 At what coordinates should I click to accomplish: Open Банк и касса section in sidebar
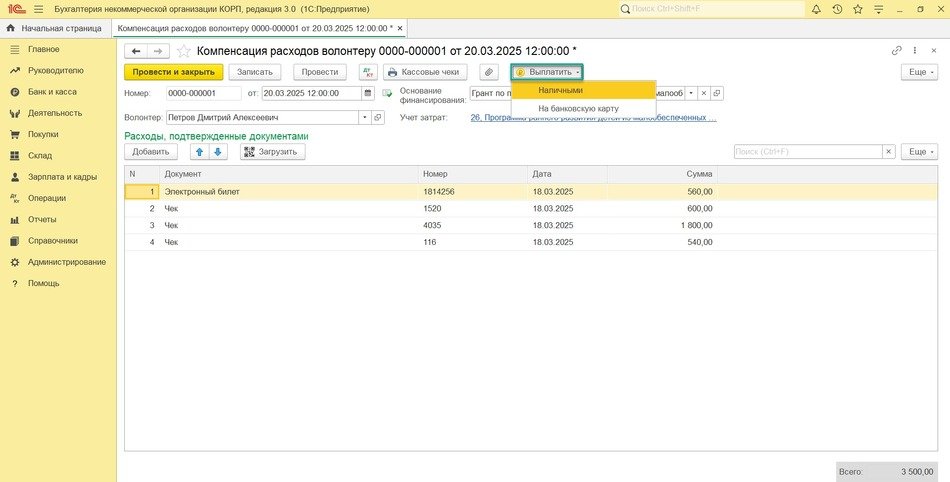pyautogui.click(x=52, y=92)
